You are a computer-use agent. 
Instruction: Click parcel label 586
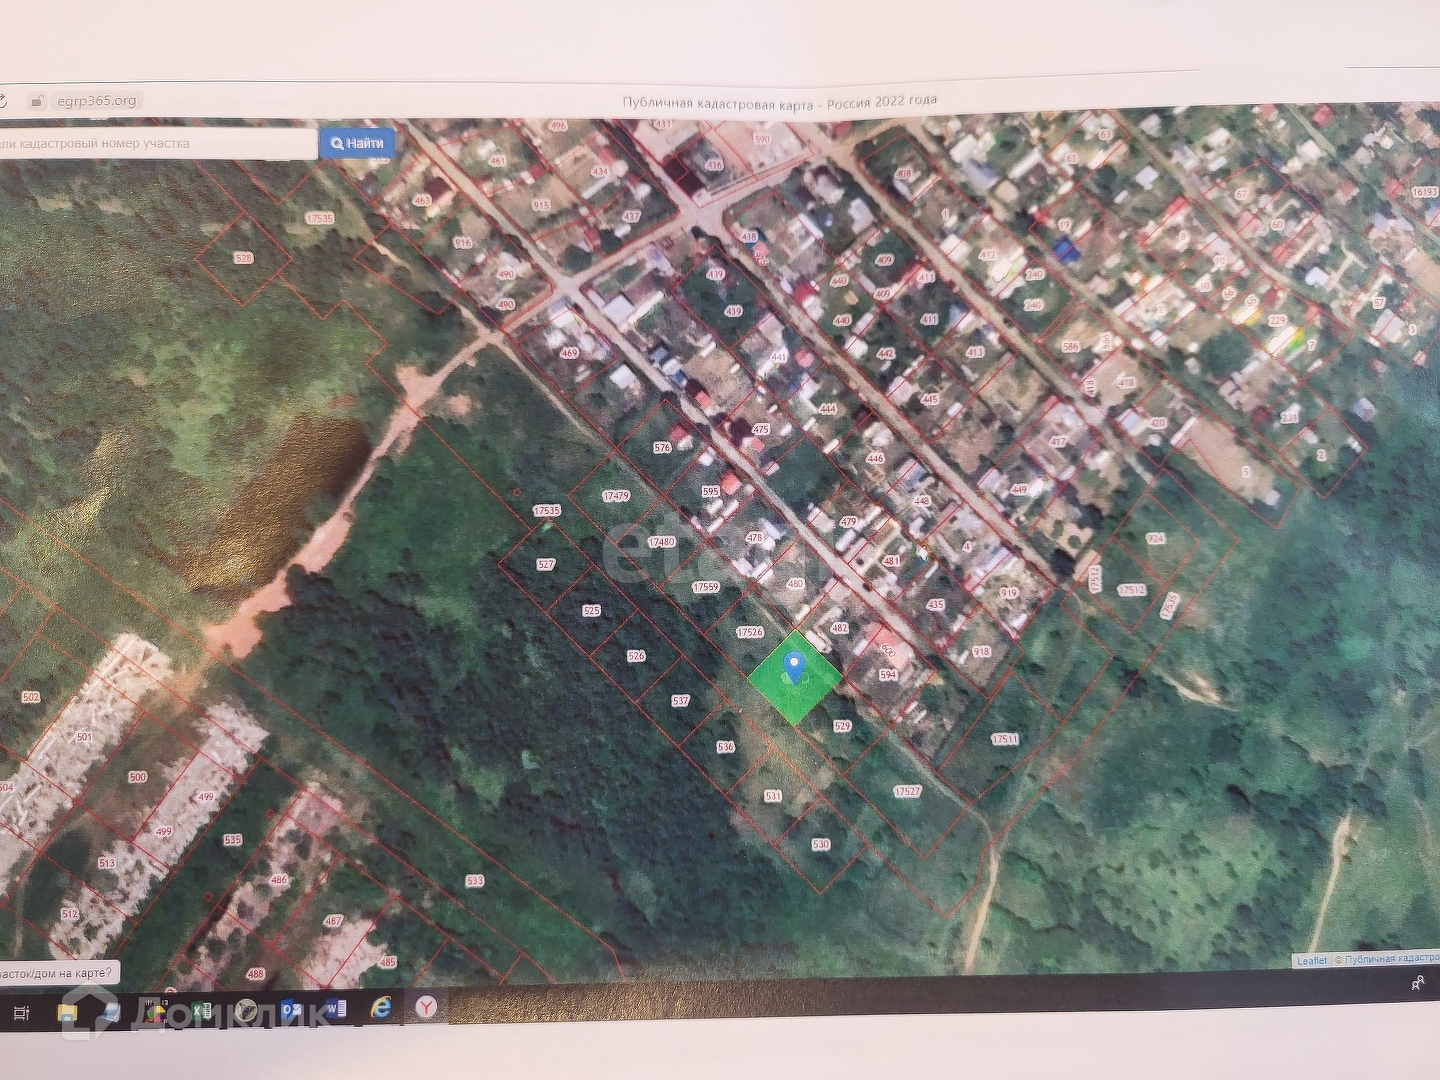pos(1071,346)
